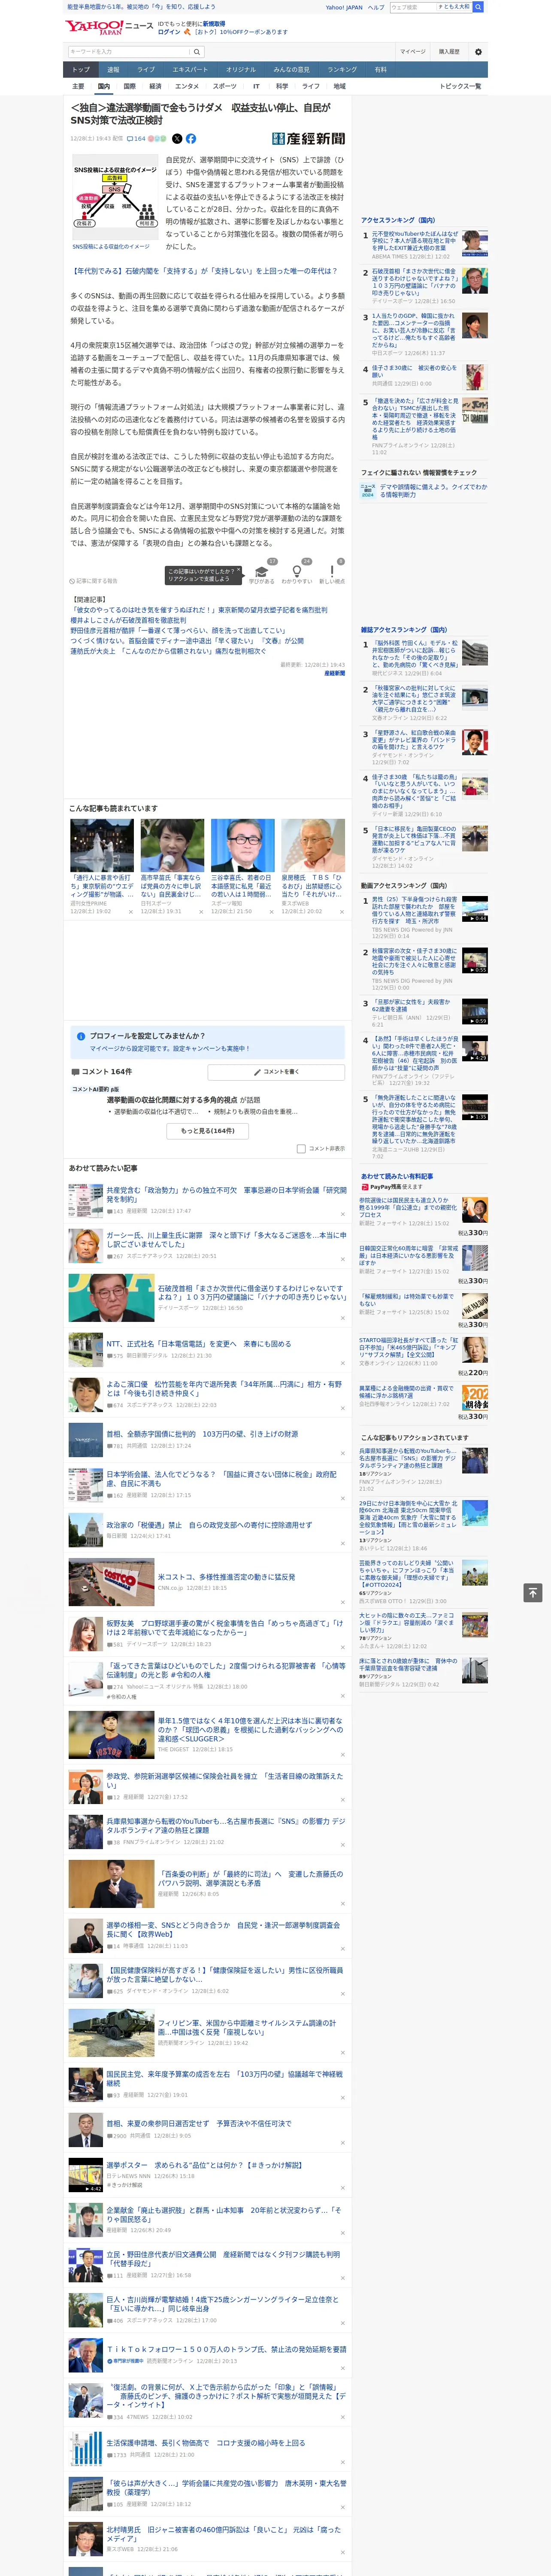This screenshot has height=2576, width=551.
Task: React with the わかりやすい lightbulb icon
Action: click(297, 572)
